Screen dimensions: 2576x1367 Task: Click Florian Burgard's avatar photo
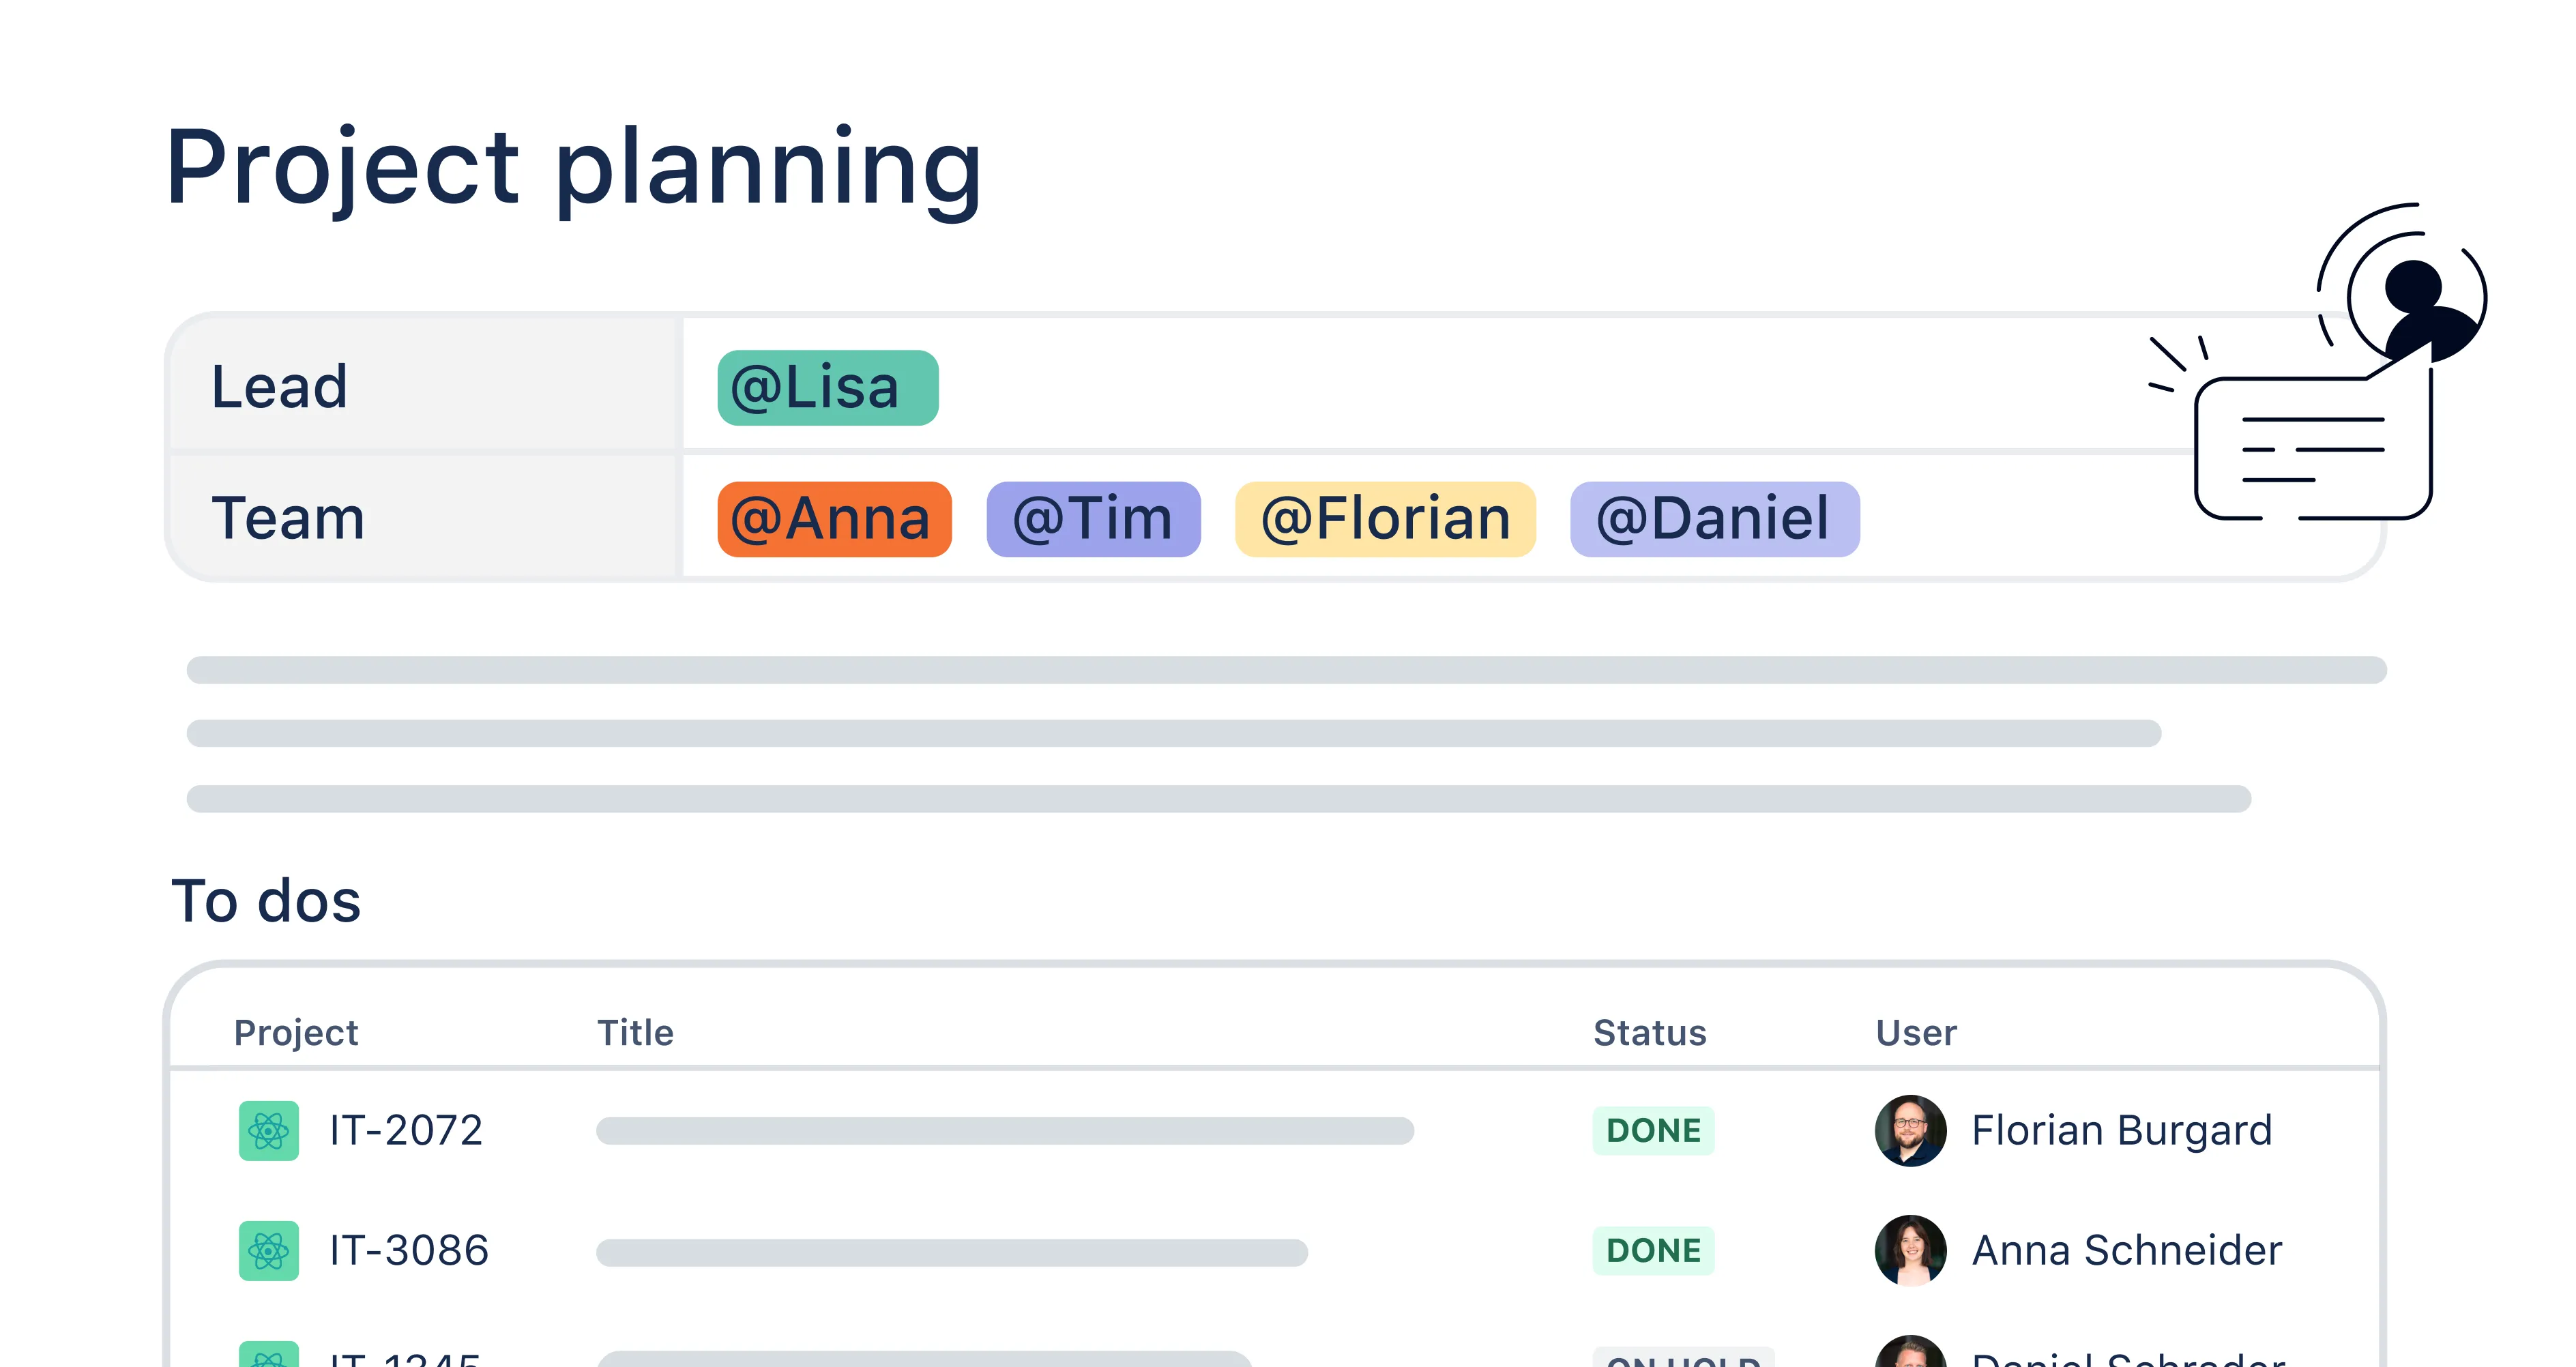[x=1910, y=1130]
